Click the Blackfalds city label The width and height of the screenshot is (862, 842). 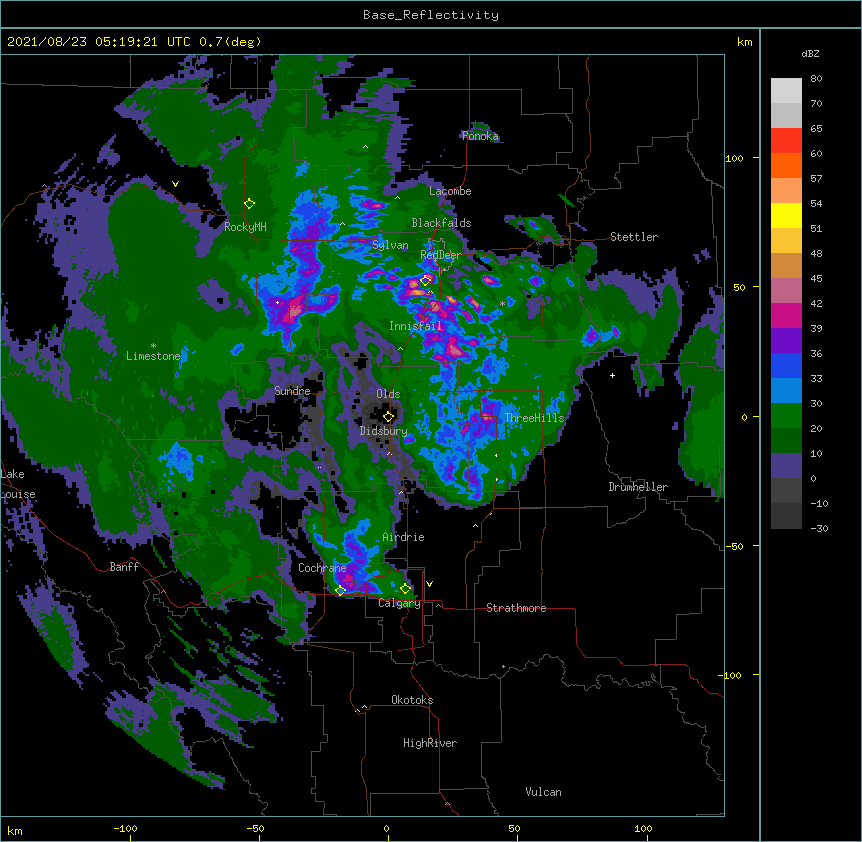[x=441, y=223]
